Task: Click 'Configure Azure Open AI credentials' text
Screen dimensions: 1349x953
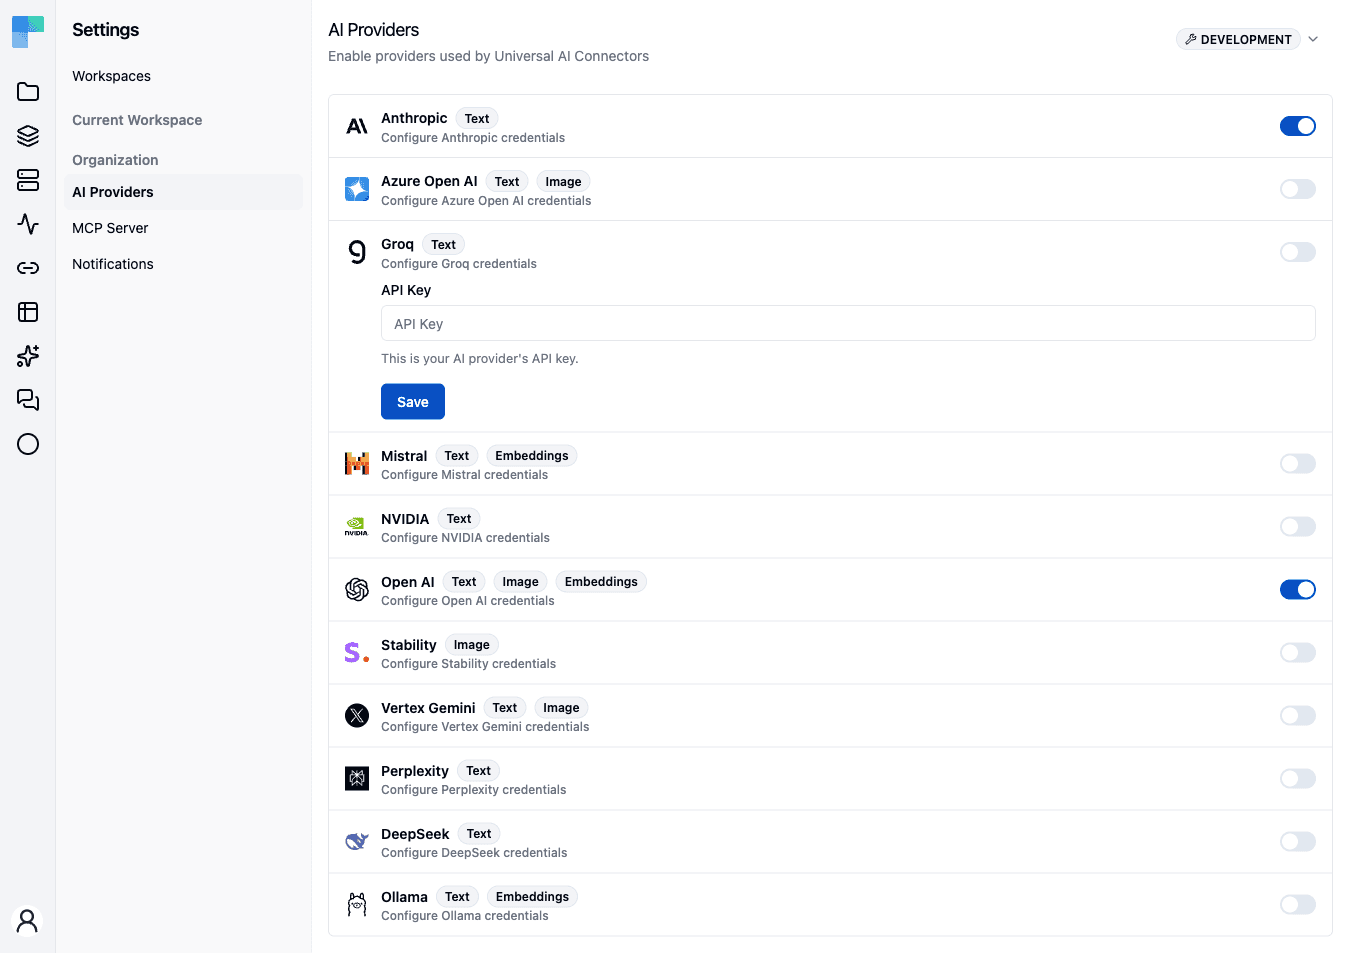Action: click(486, 201)
